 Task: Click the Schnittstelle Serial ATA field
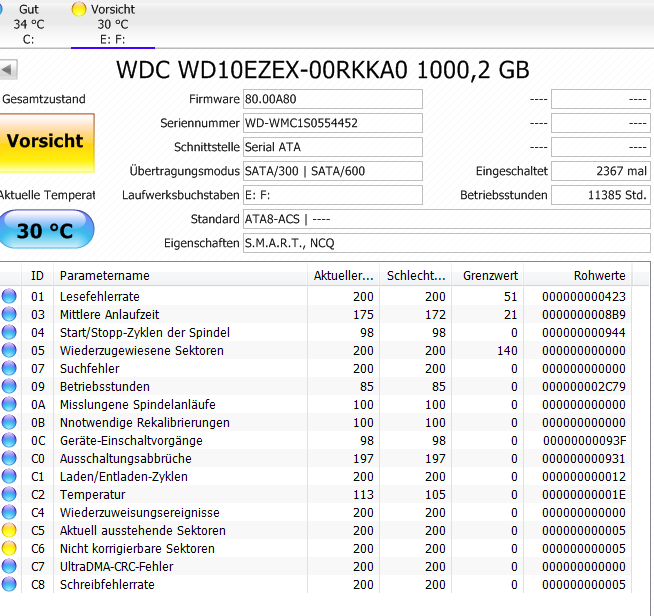click(333, 147)
